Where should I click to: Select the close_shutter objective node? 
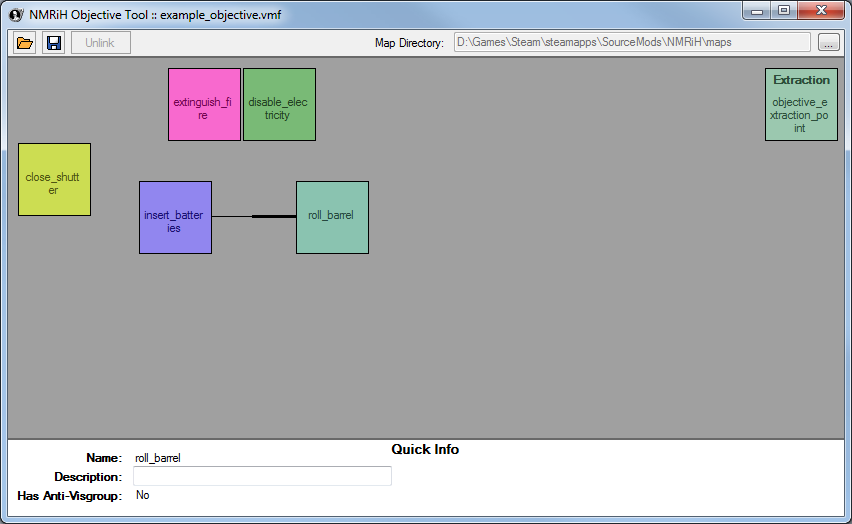[54, 179]
